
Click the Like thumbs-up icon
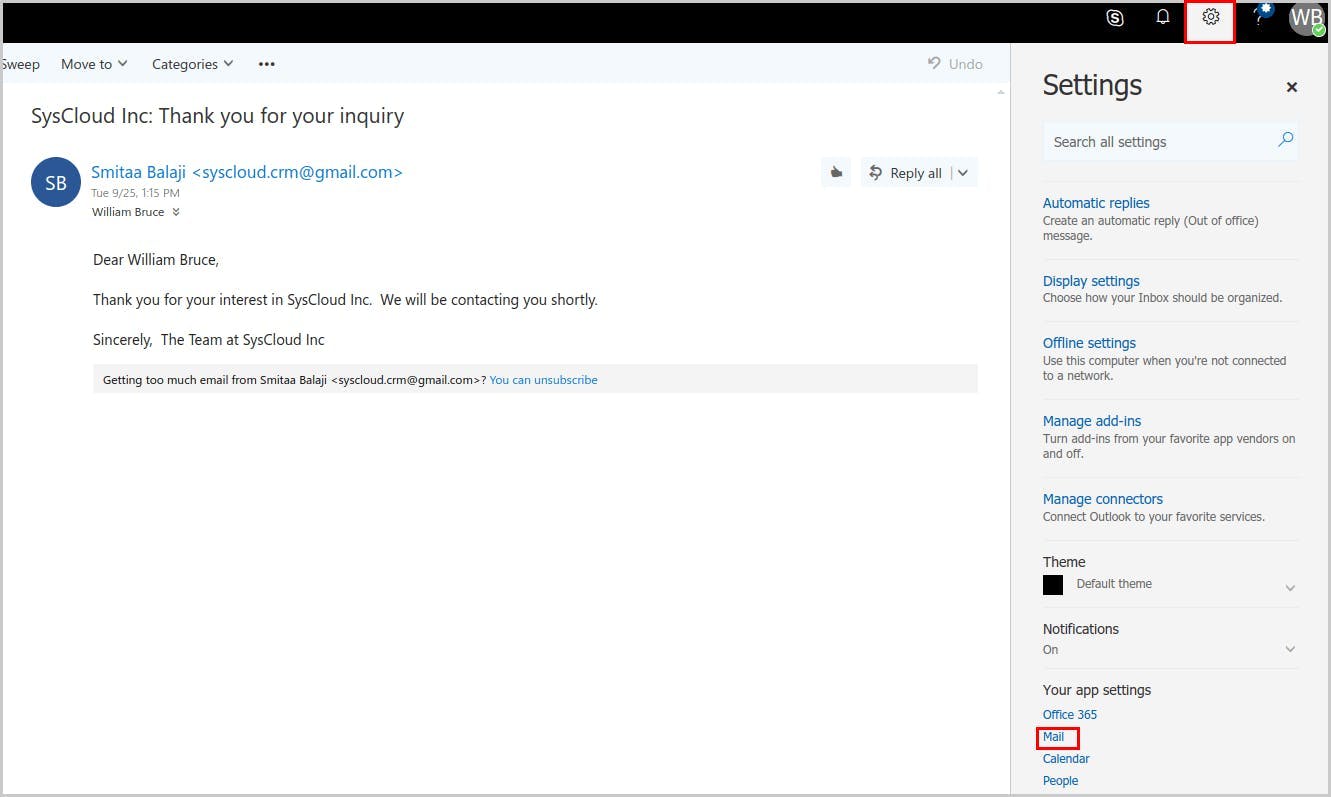pyautogui.click(x=836, y=172)
